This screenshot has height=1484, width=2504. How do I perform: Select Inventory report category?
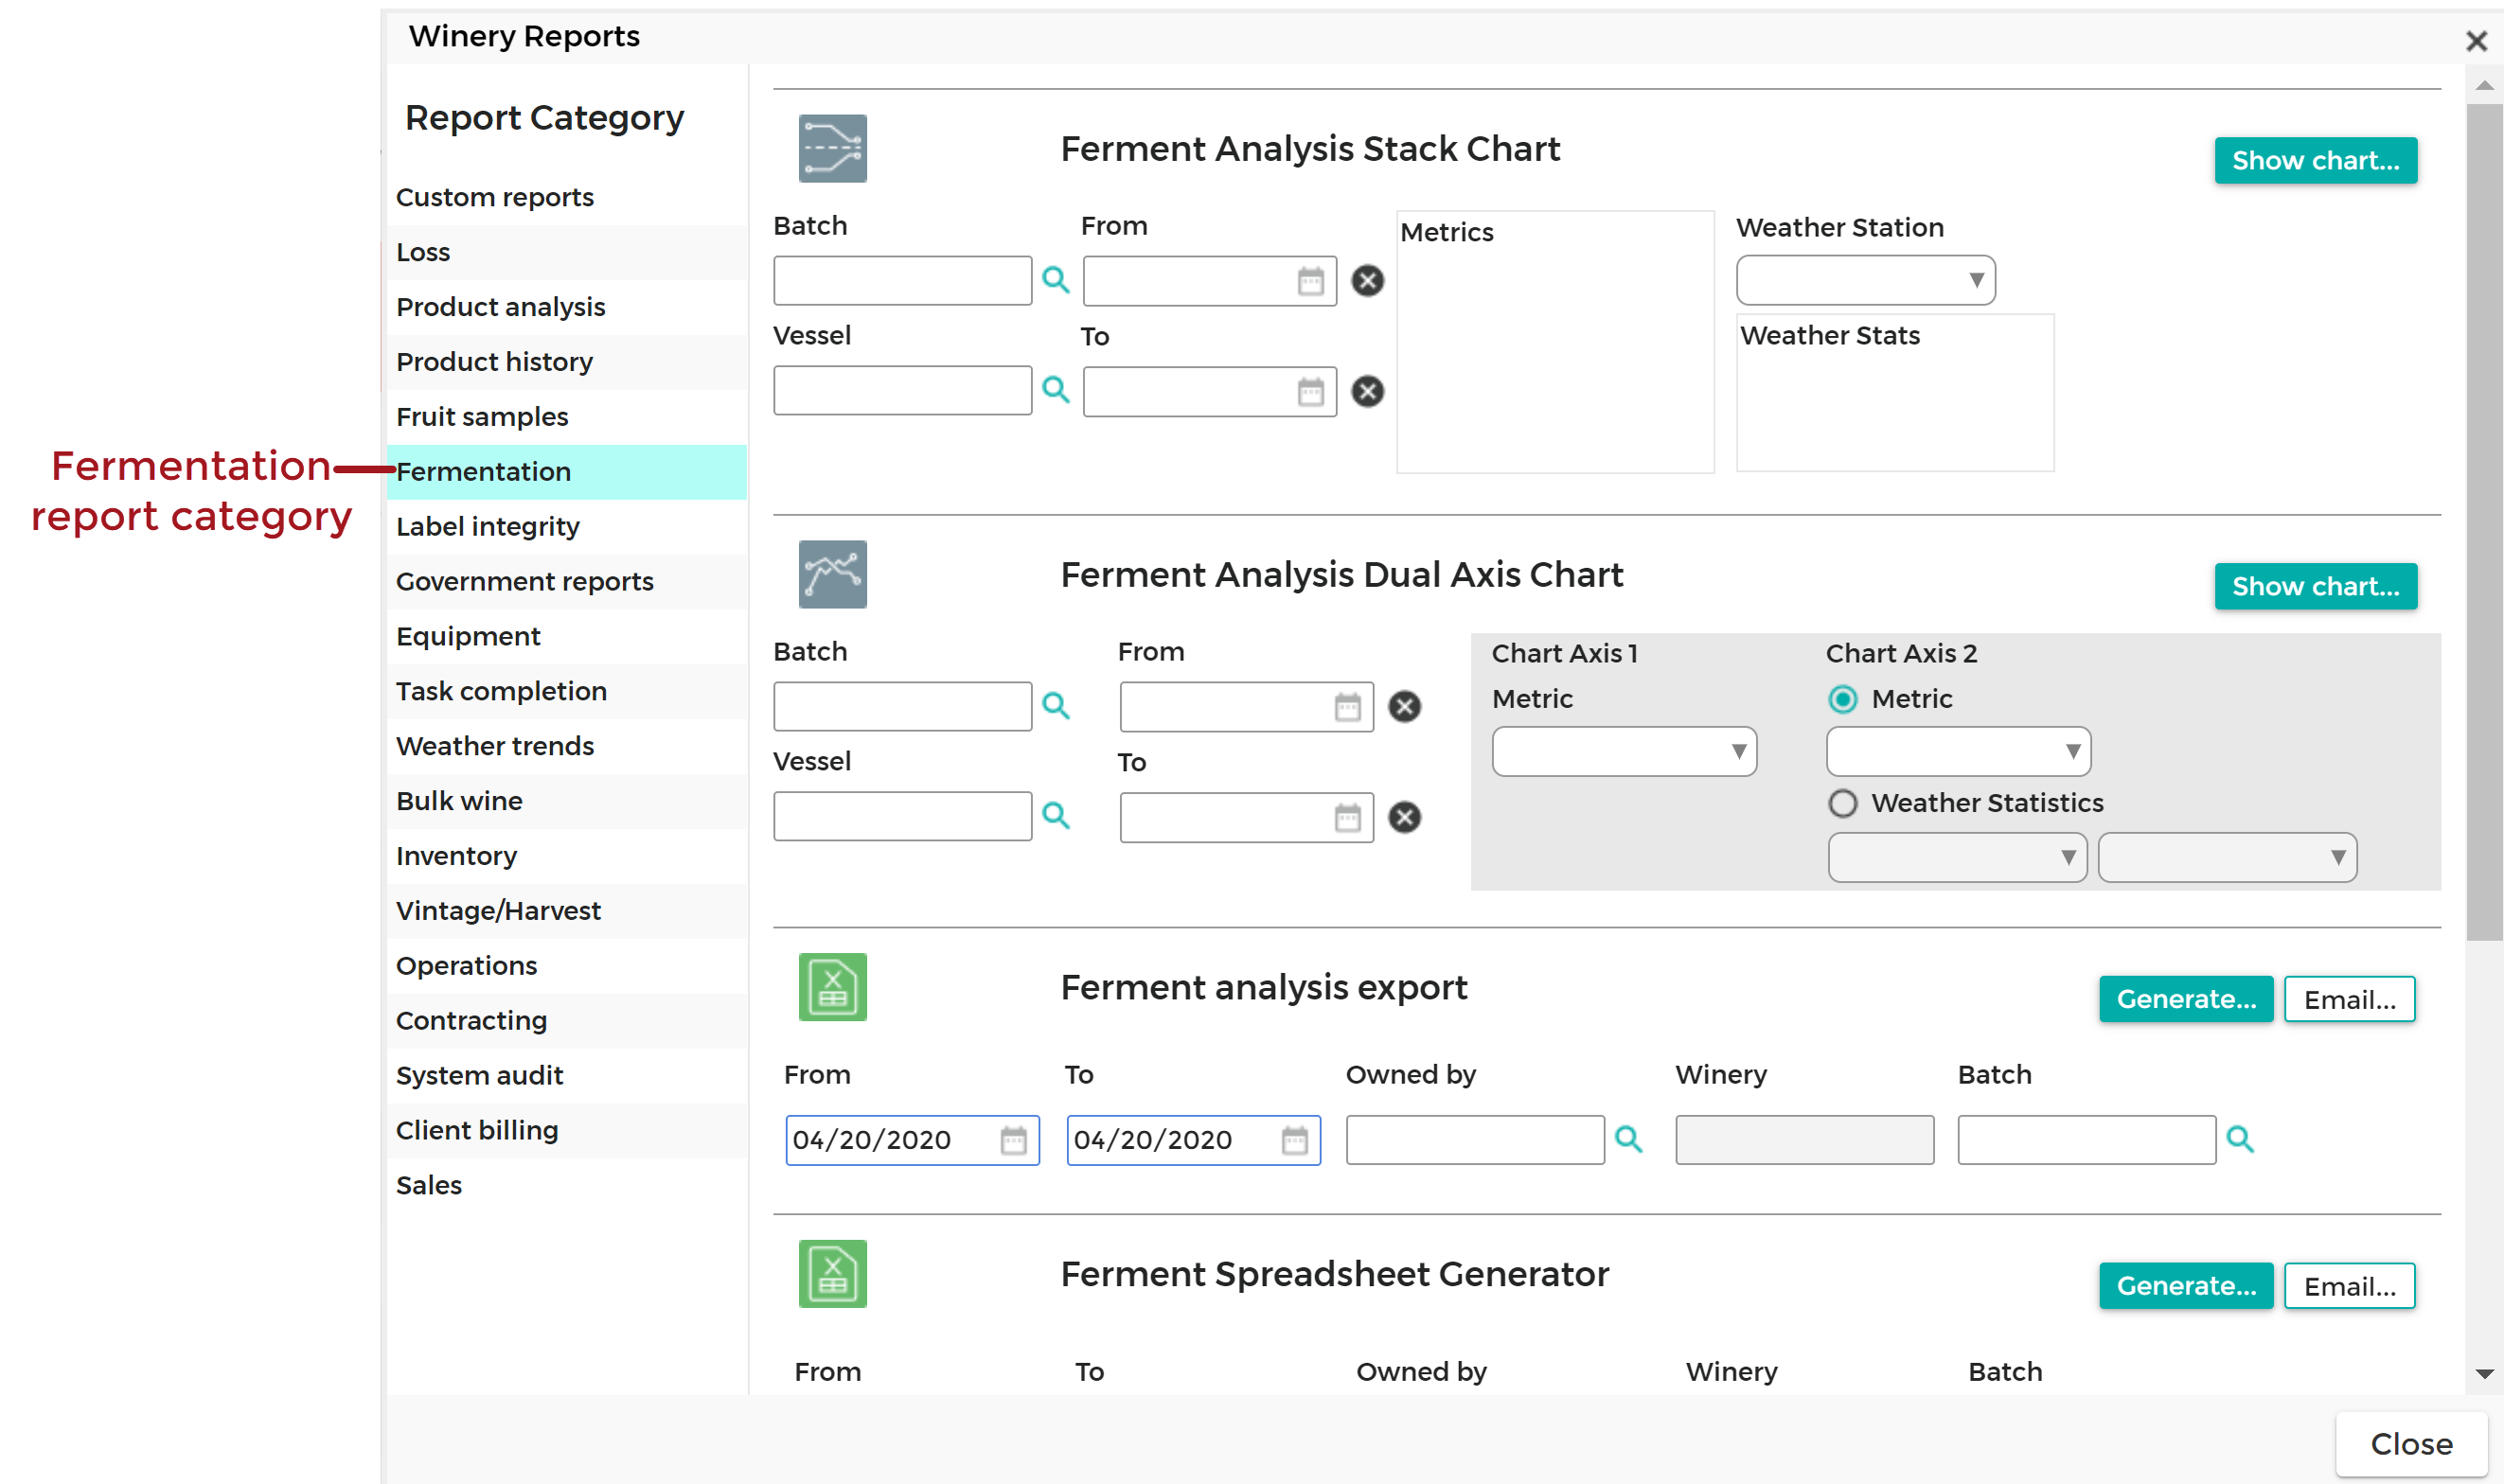point(567,856)
